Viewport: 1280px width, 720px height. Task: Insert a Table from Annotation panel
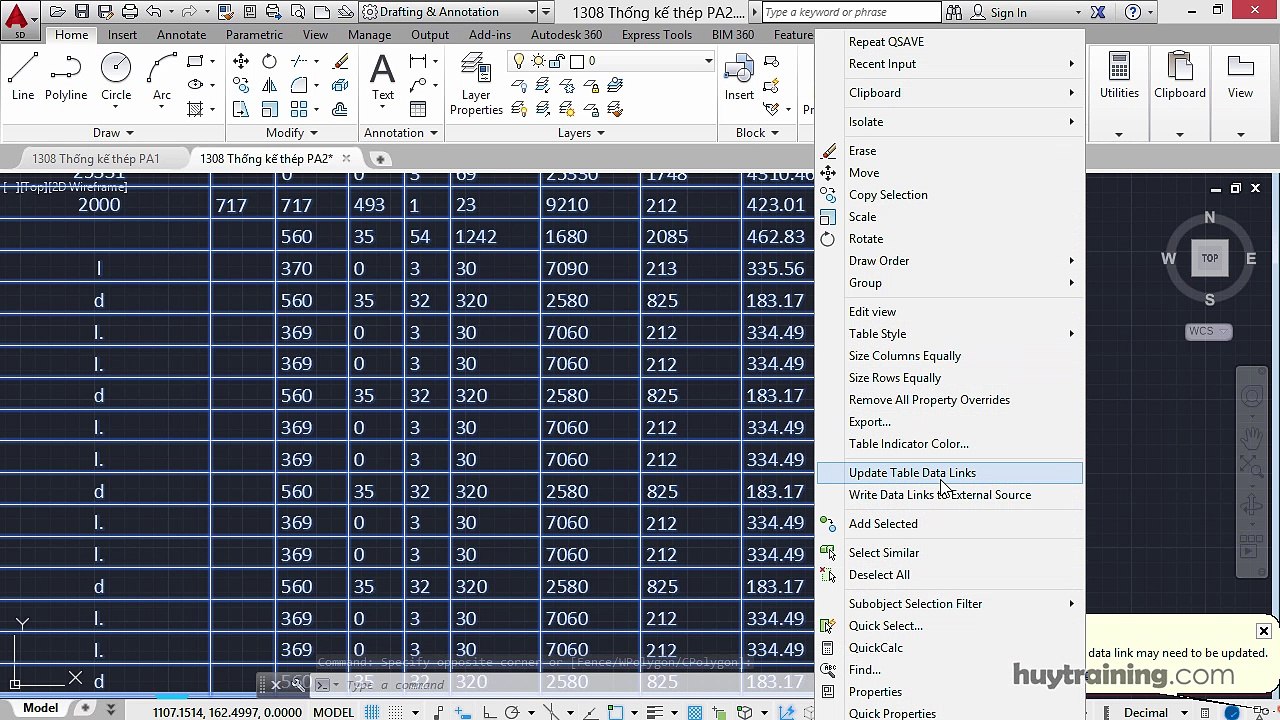point(418,109)
